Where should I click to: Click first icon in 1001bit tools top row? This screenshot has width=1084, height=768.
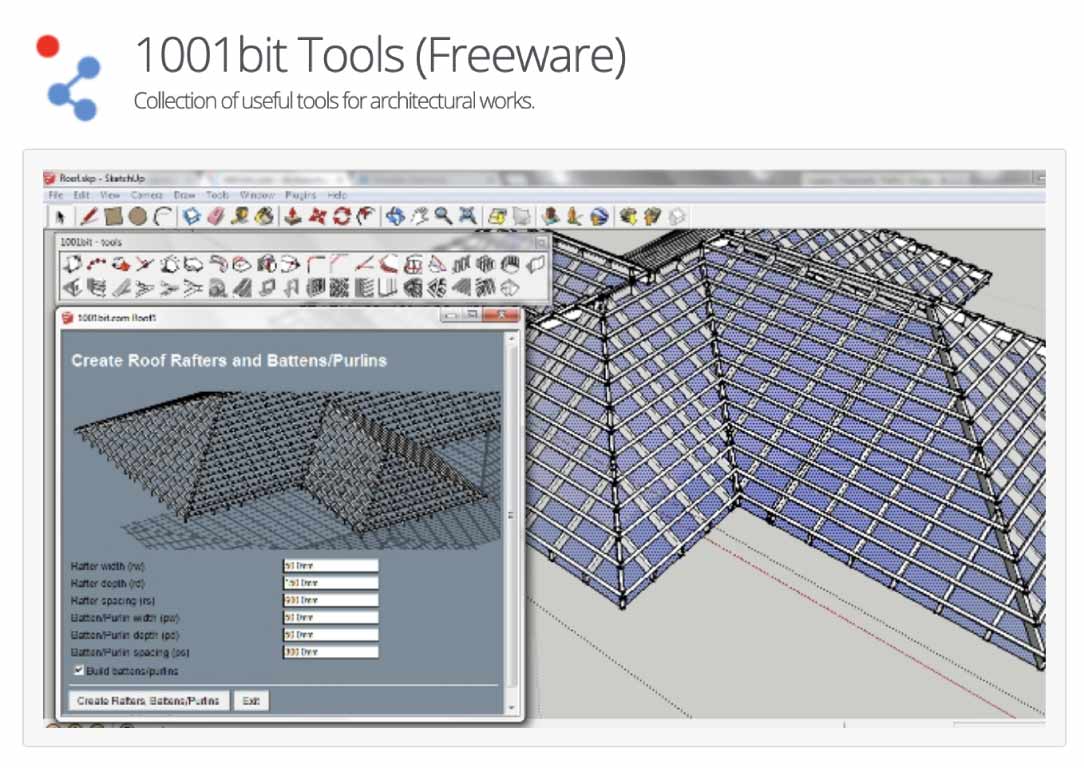(x=72, y=263)
